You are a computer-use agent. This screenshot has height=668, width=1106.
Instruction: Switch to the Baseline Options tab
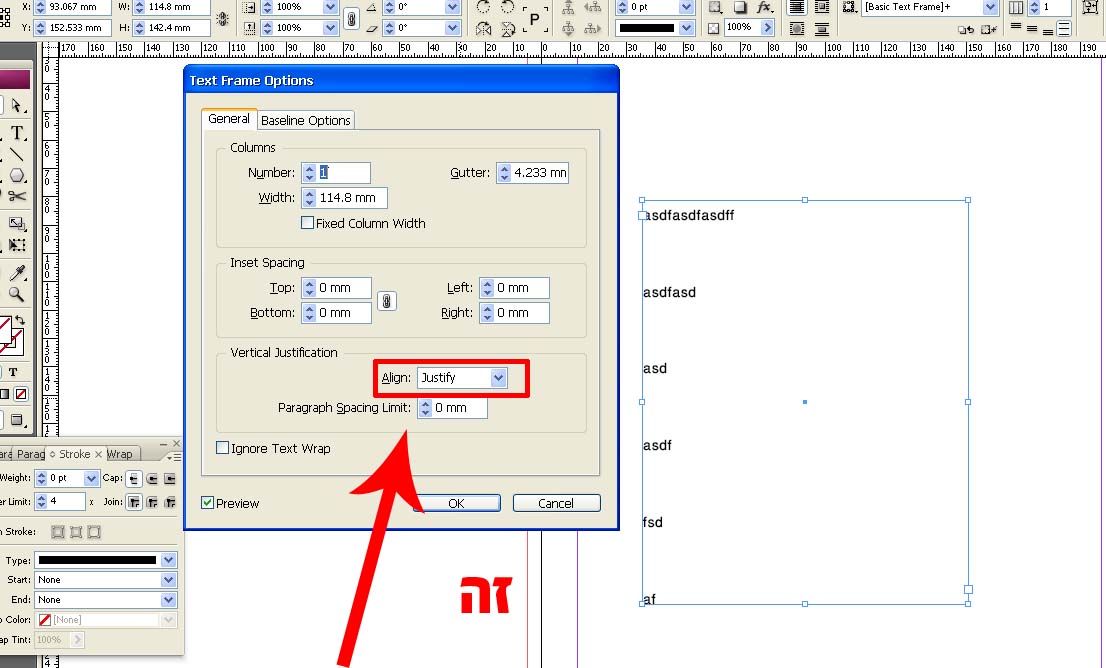(305, 120)
